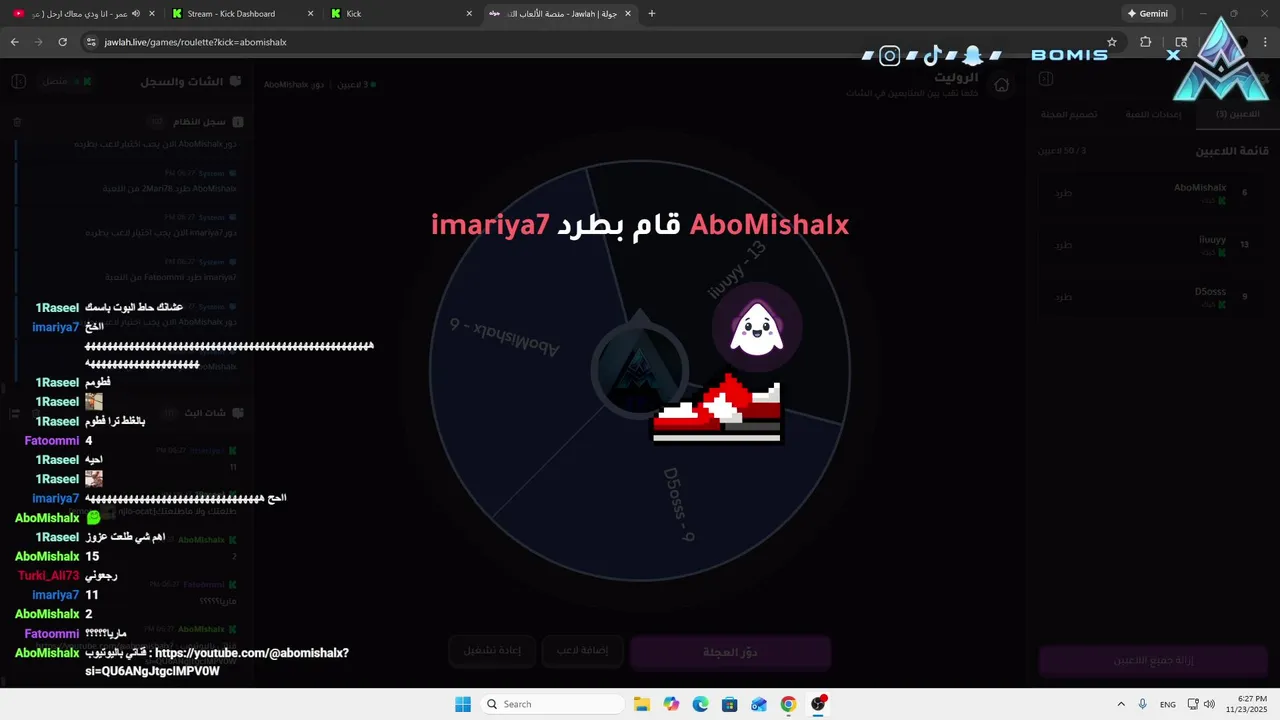Open Copilot from the taskbar
The height and width of the screenshot is (720, 1280).
point(671,704)
